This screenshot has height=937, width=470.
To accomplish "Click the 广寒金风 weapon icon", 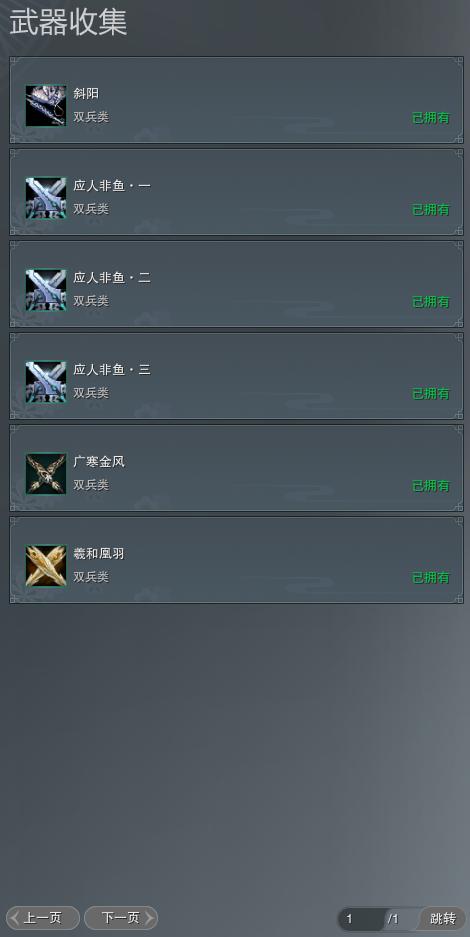I will pos(46,473).
